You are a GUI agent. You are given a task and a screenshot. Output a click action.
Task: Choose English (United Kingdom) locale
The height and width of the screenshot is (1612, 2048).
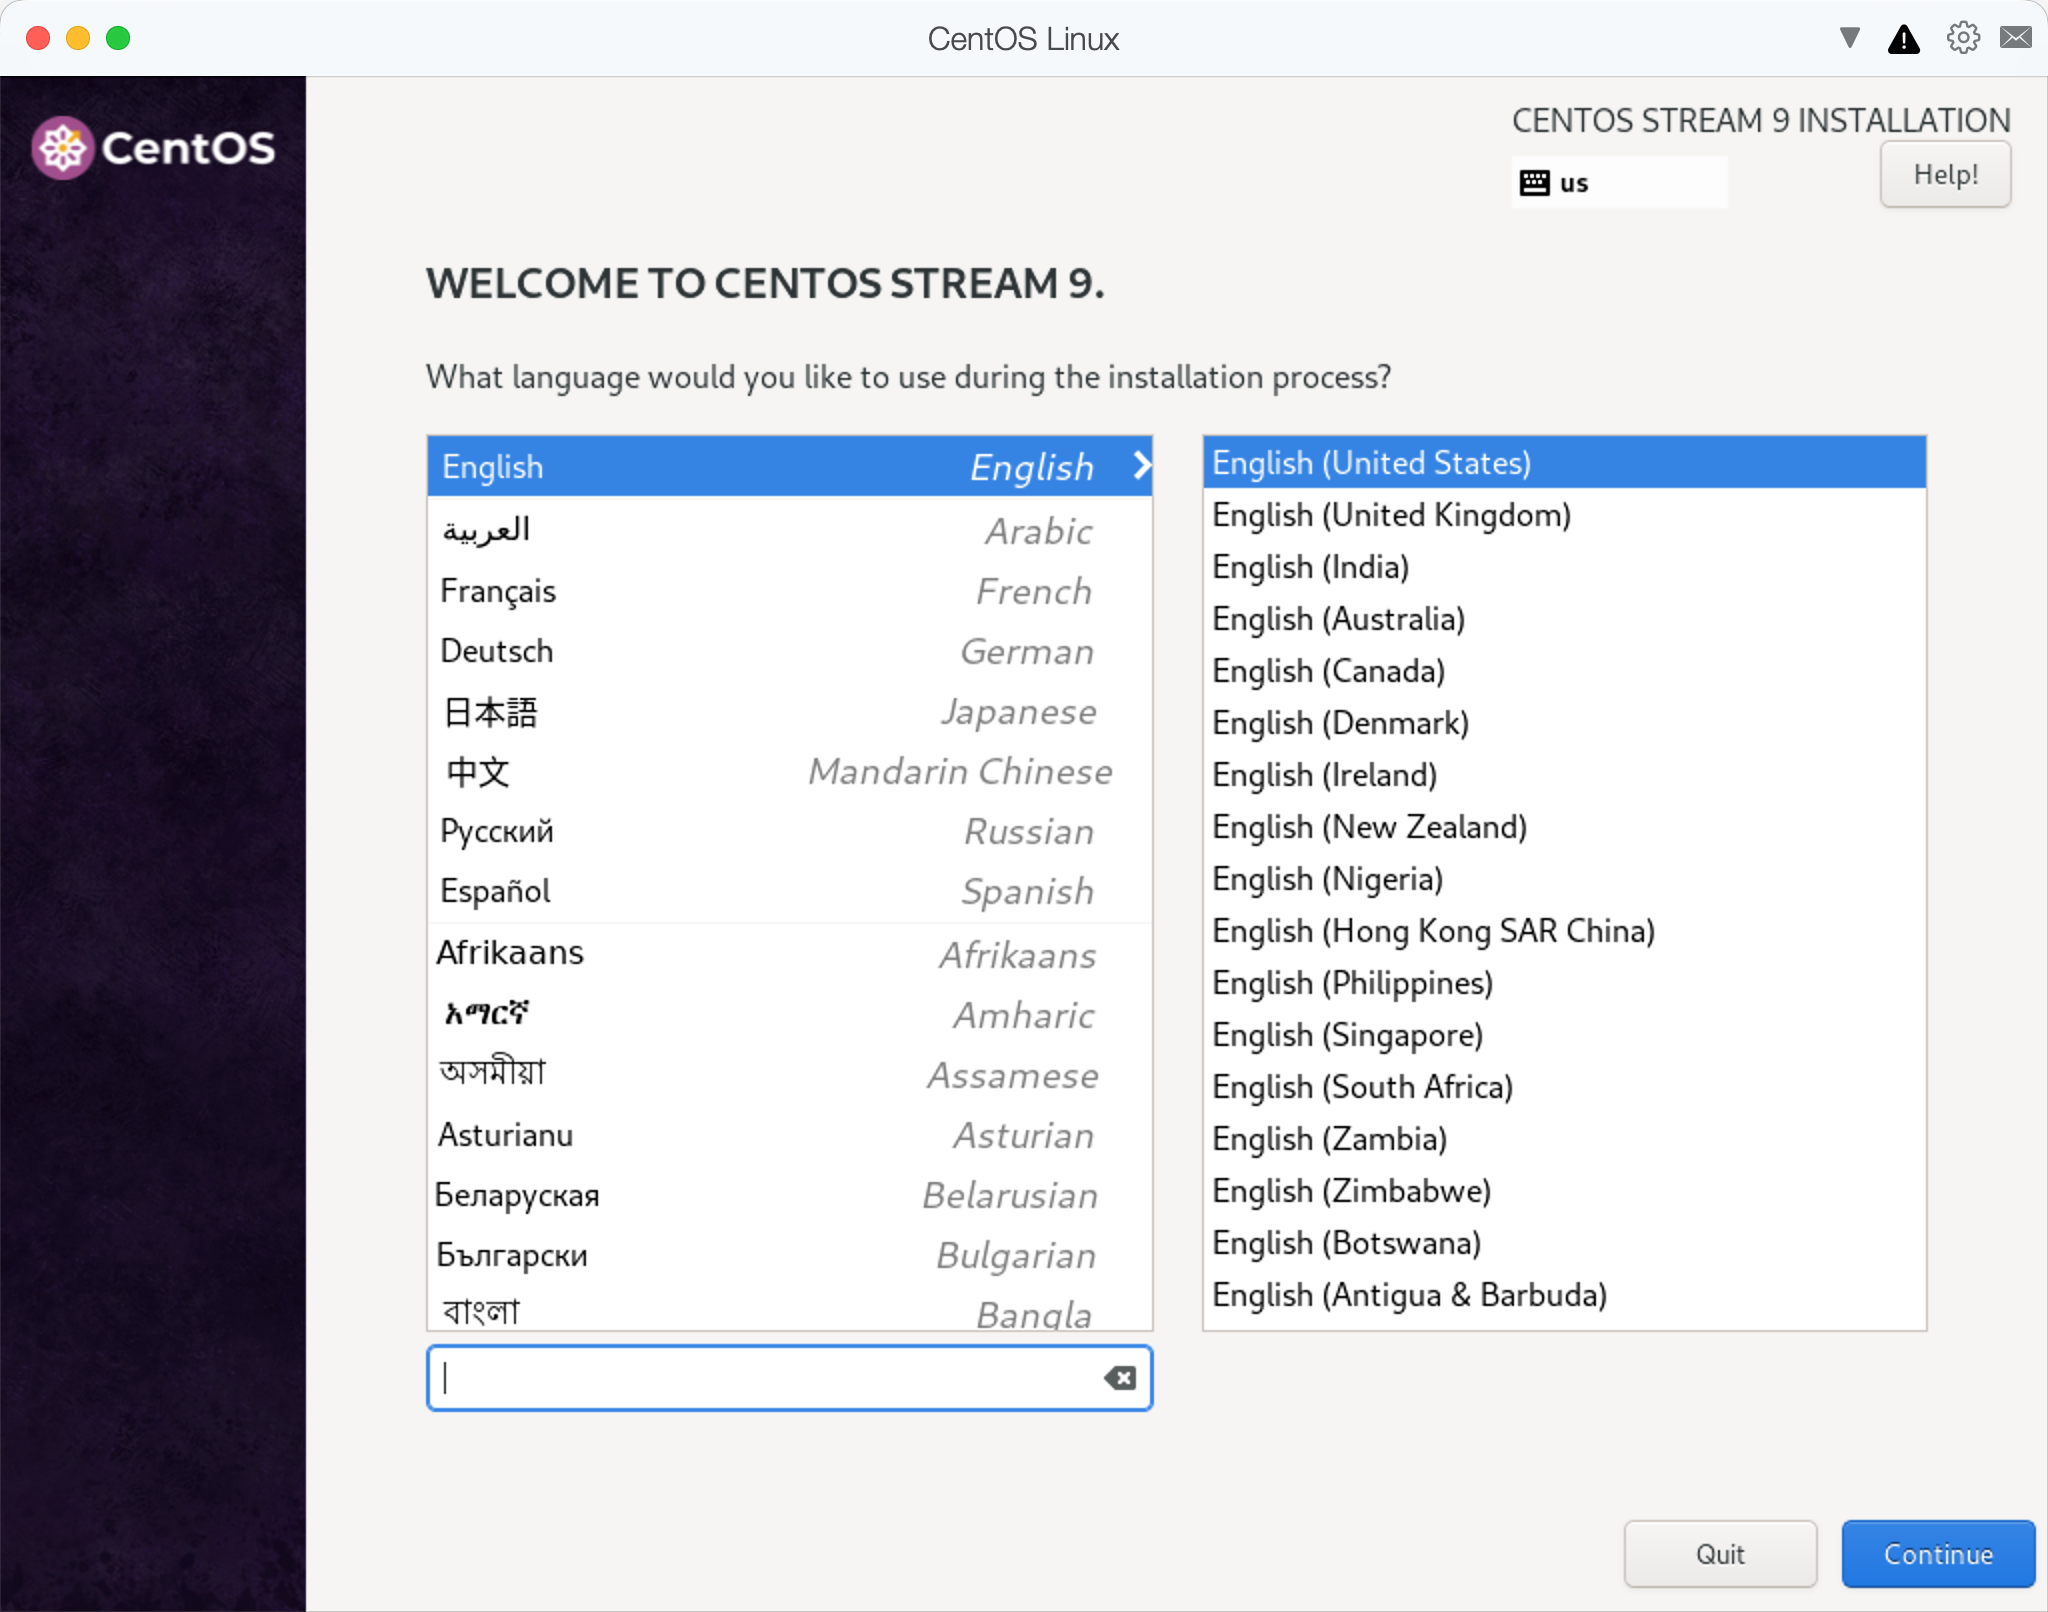1391,515
